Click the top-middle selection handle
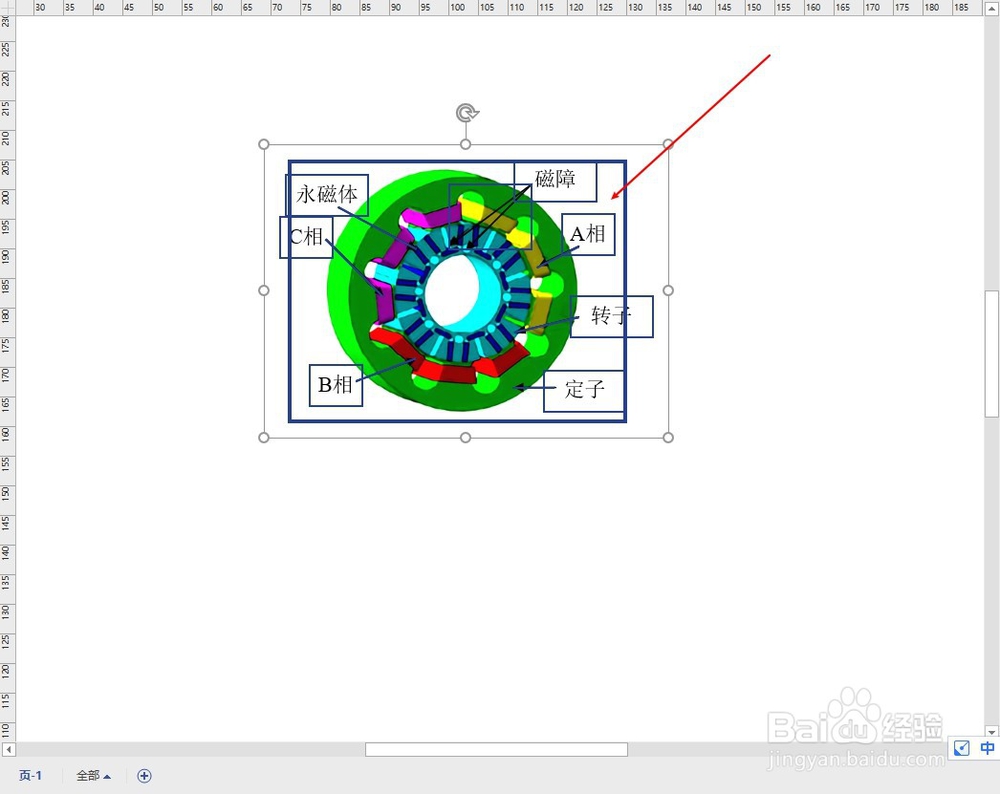 coord(466,145)
